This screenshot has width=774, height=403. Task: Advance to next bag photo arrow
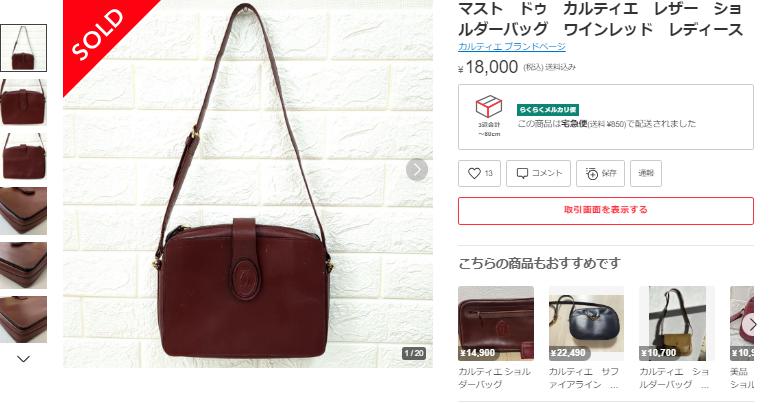[417, 170]
